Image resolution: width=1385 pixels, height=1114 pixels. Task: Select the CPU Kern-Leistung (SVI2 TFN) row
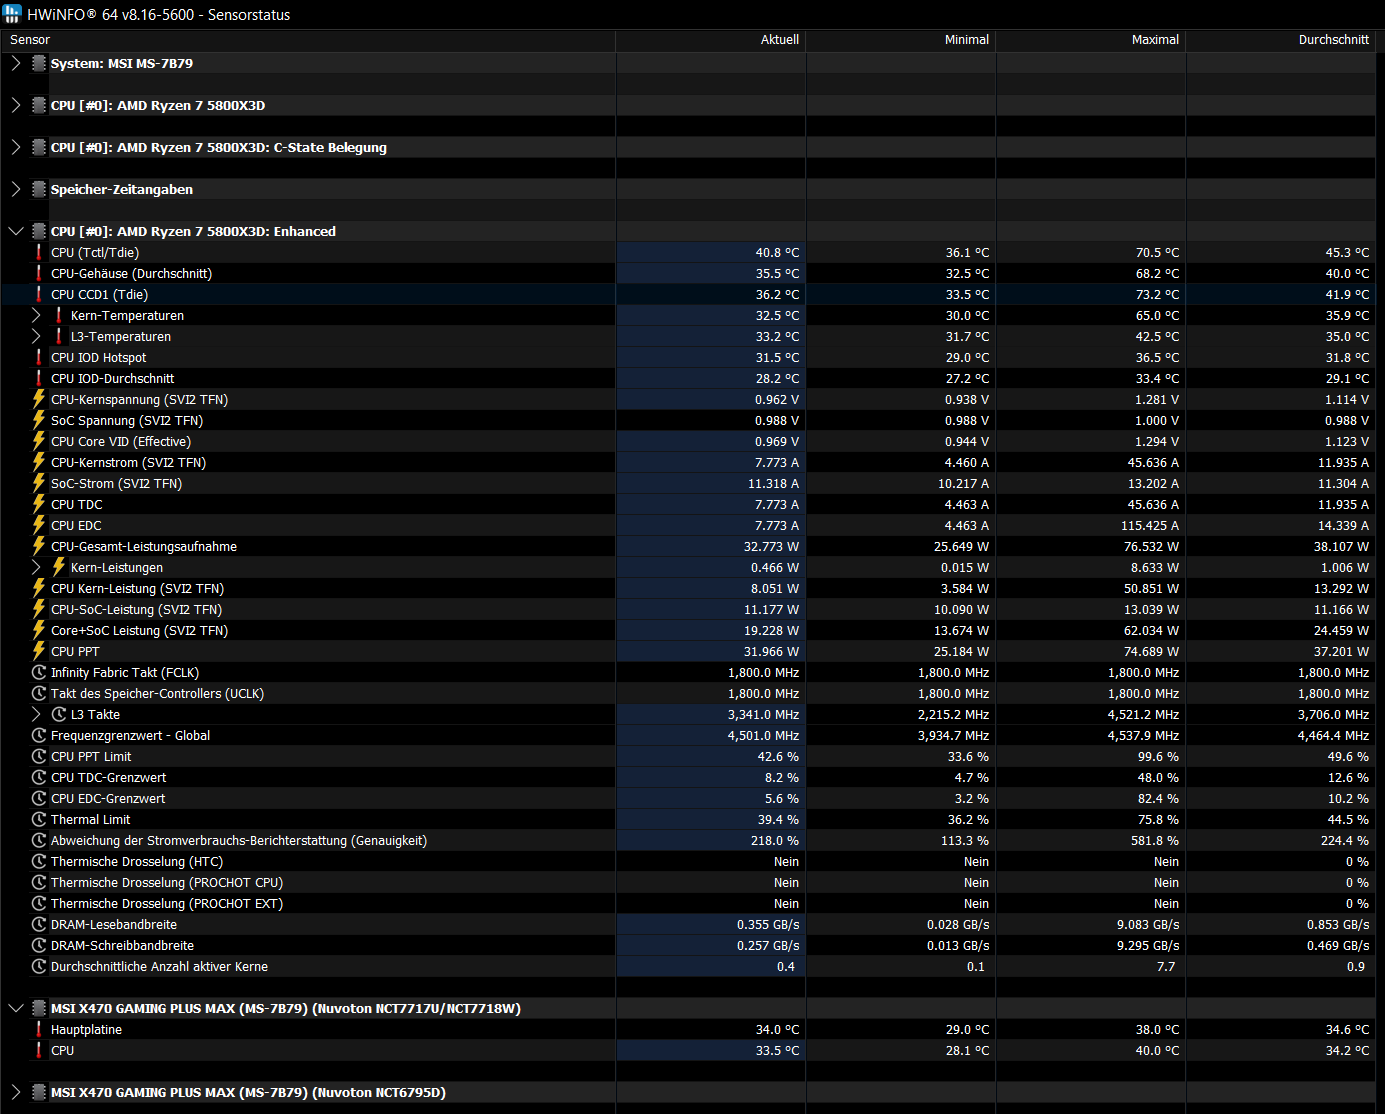click(688, 588)
